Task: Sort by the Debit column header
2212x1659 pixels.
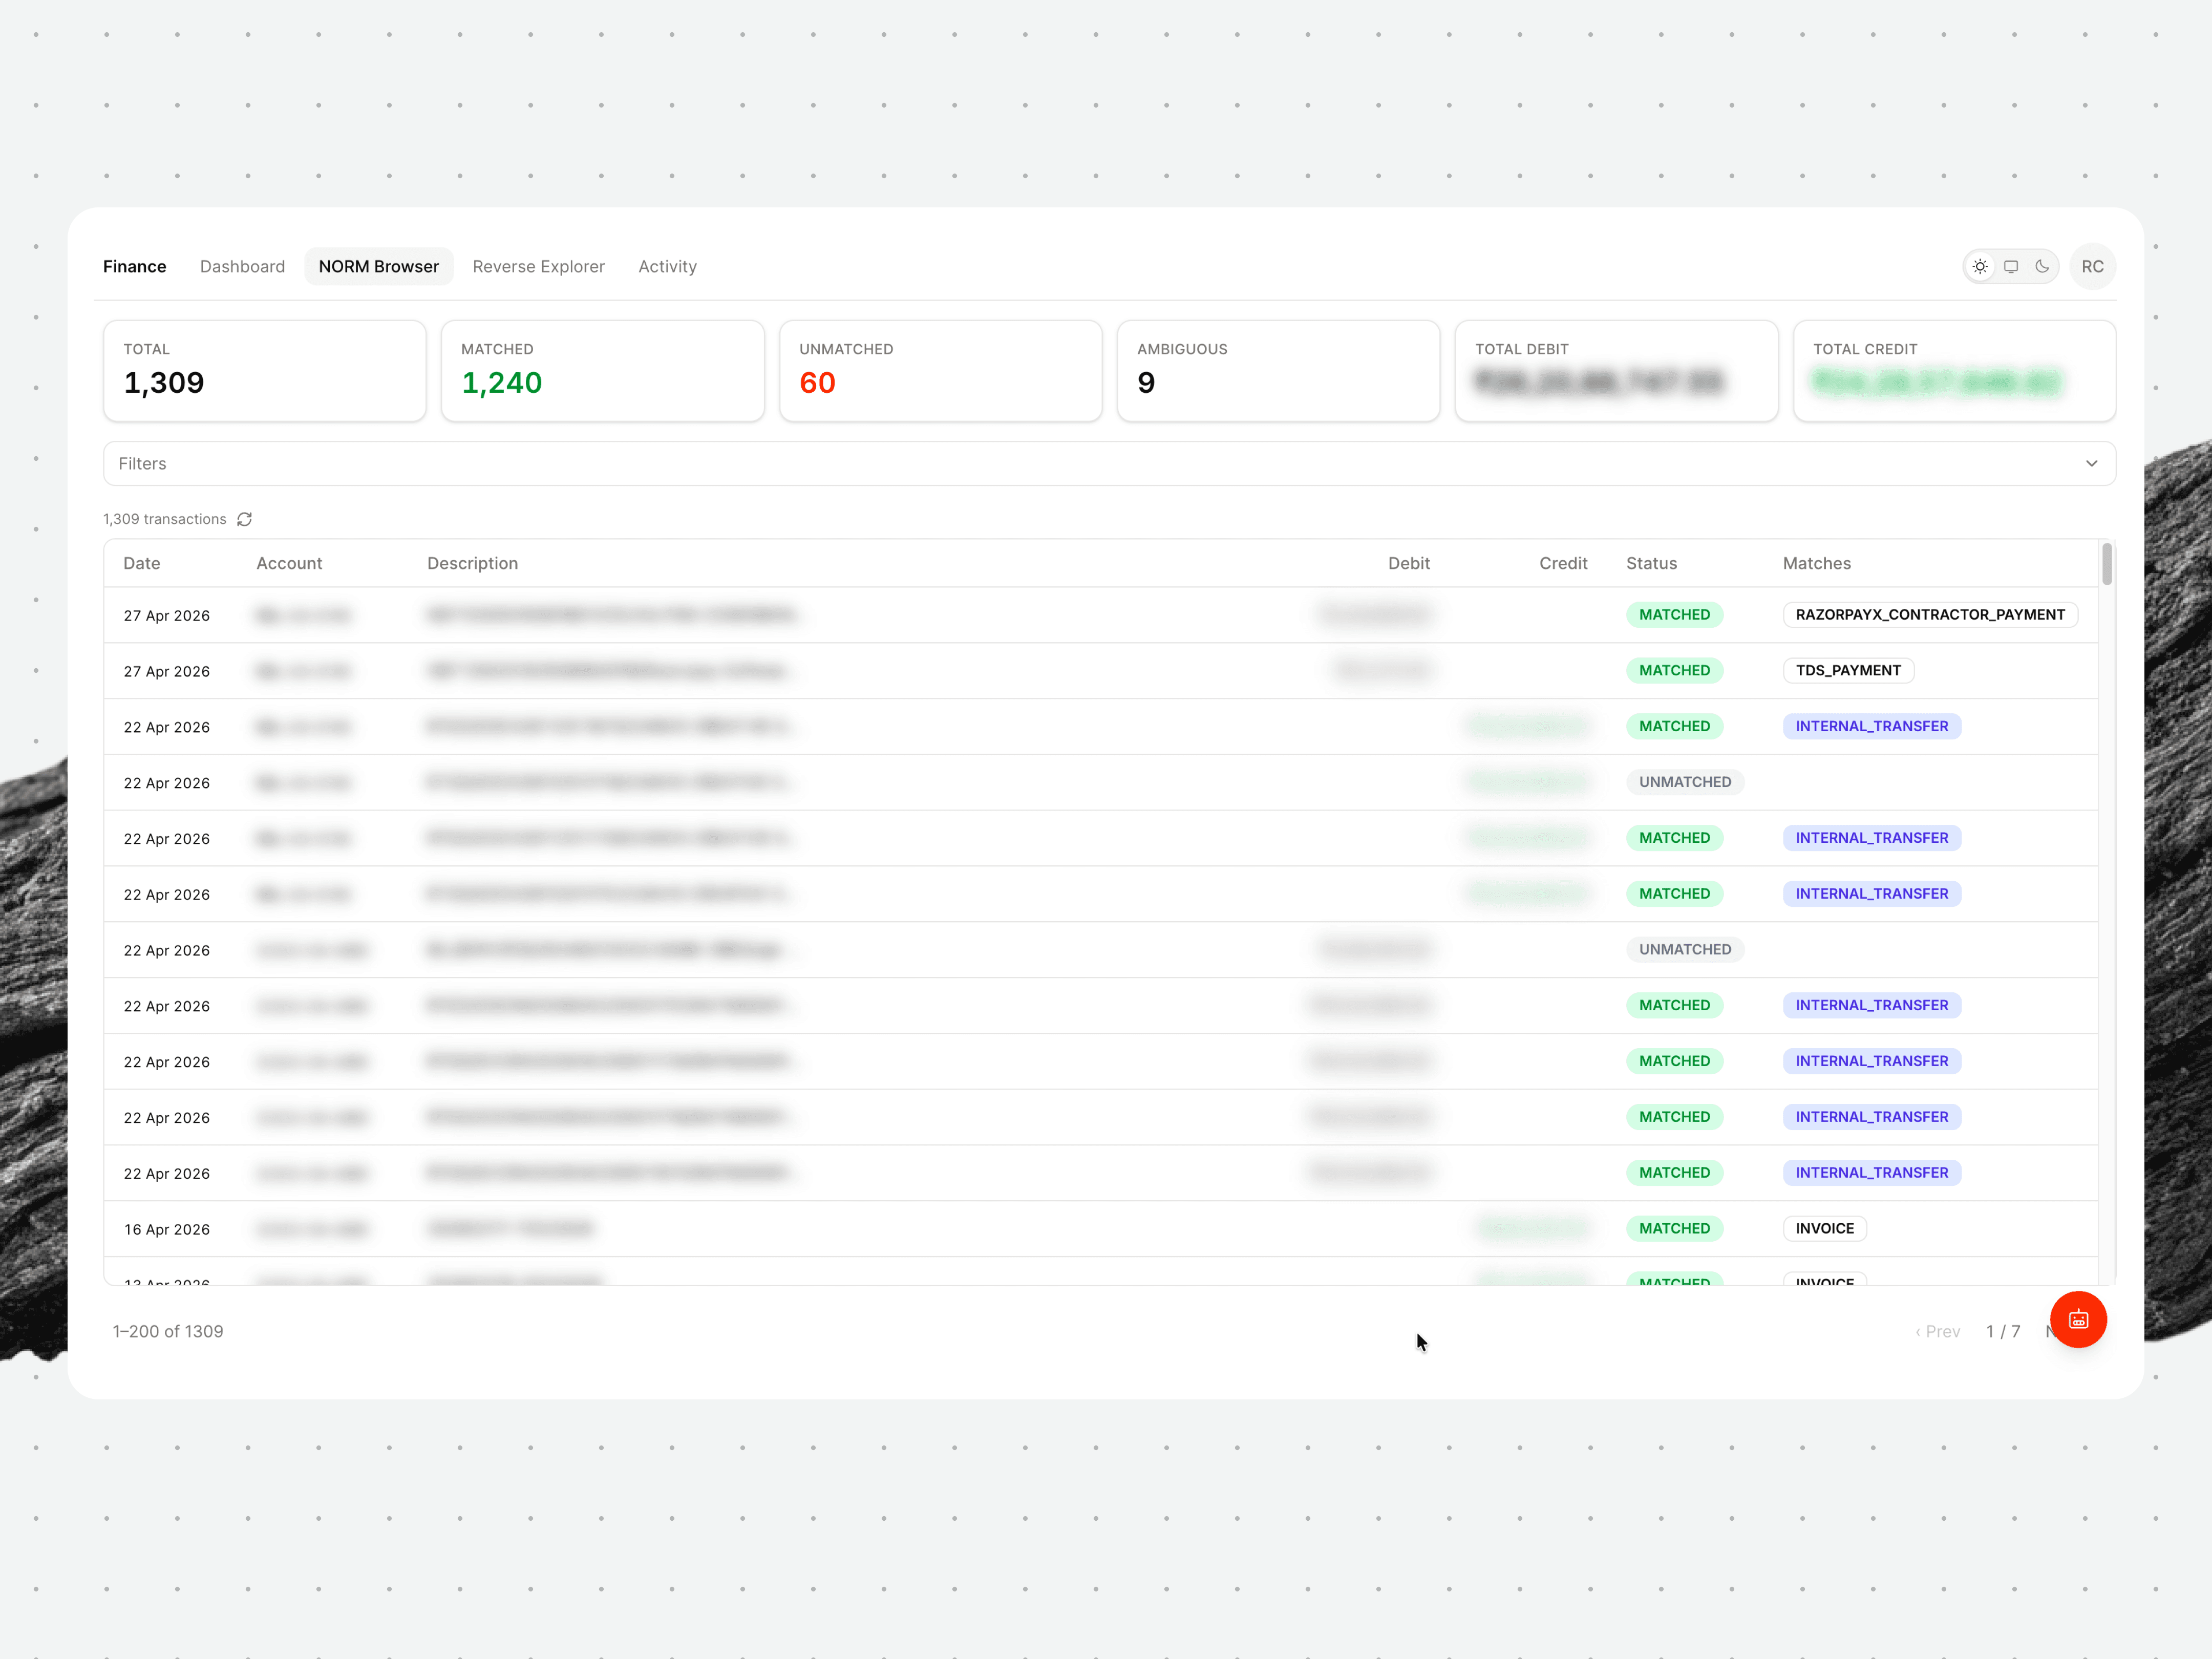Action: pyautogui.click(x=1409, y=564)
